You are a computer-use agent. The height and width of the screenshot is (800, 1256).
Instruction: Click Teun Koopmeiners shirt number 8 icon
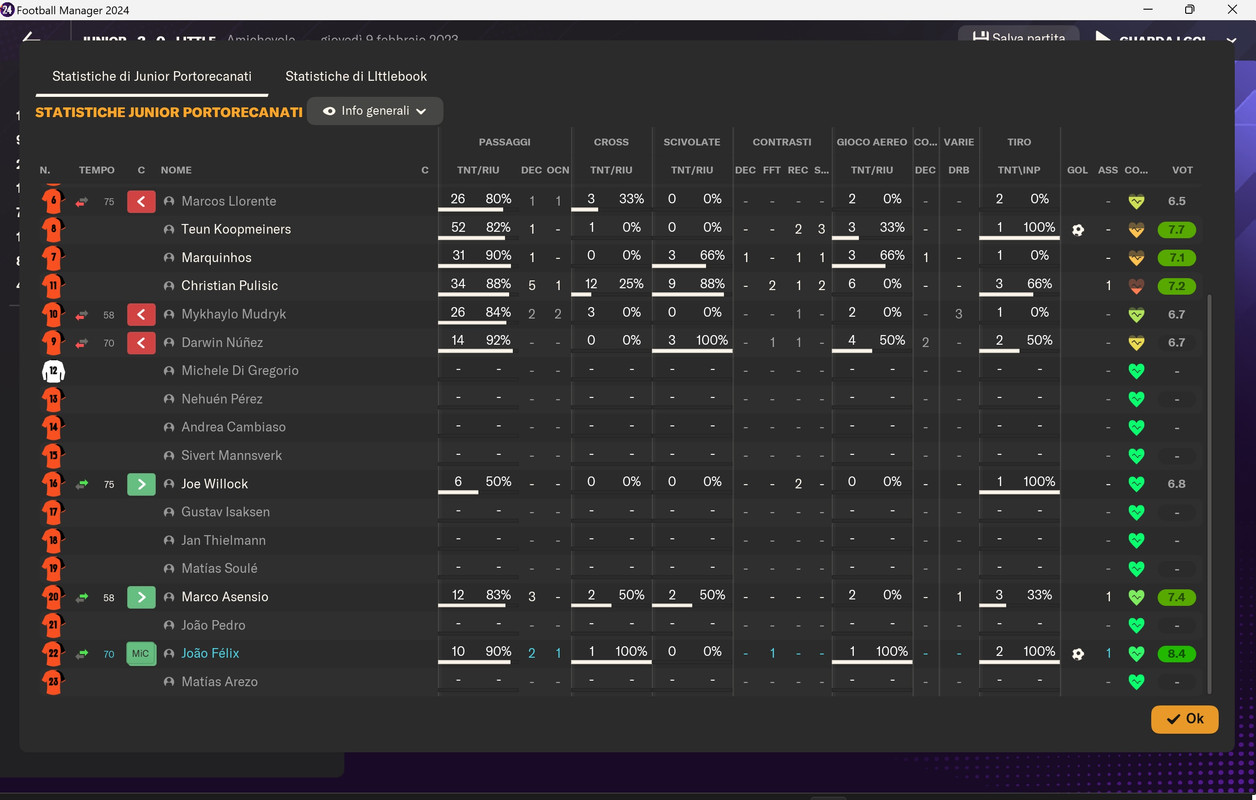[x=53, y=230]
